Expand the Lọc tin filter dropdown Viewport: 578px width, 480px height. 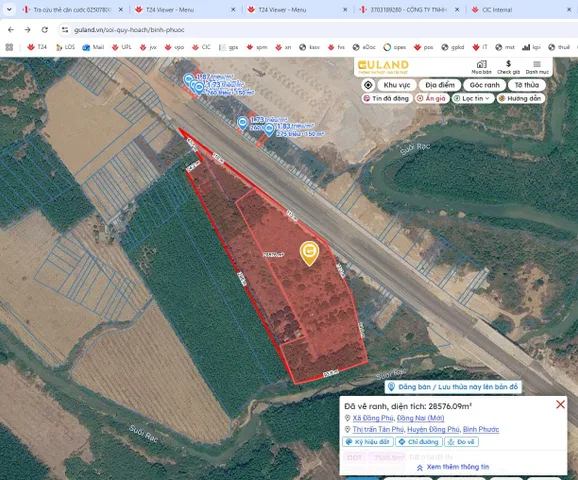473,98
